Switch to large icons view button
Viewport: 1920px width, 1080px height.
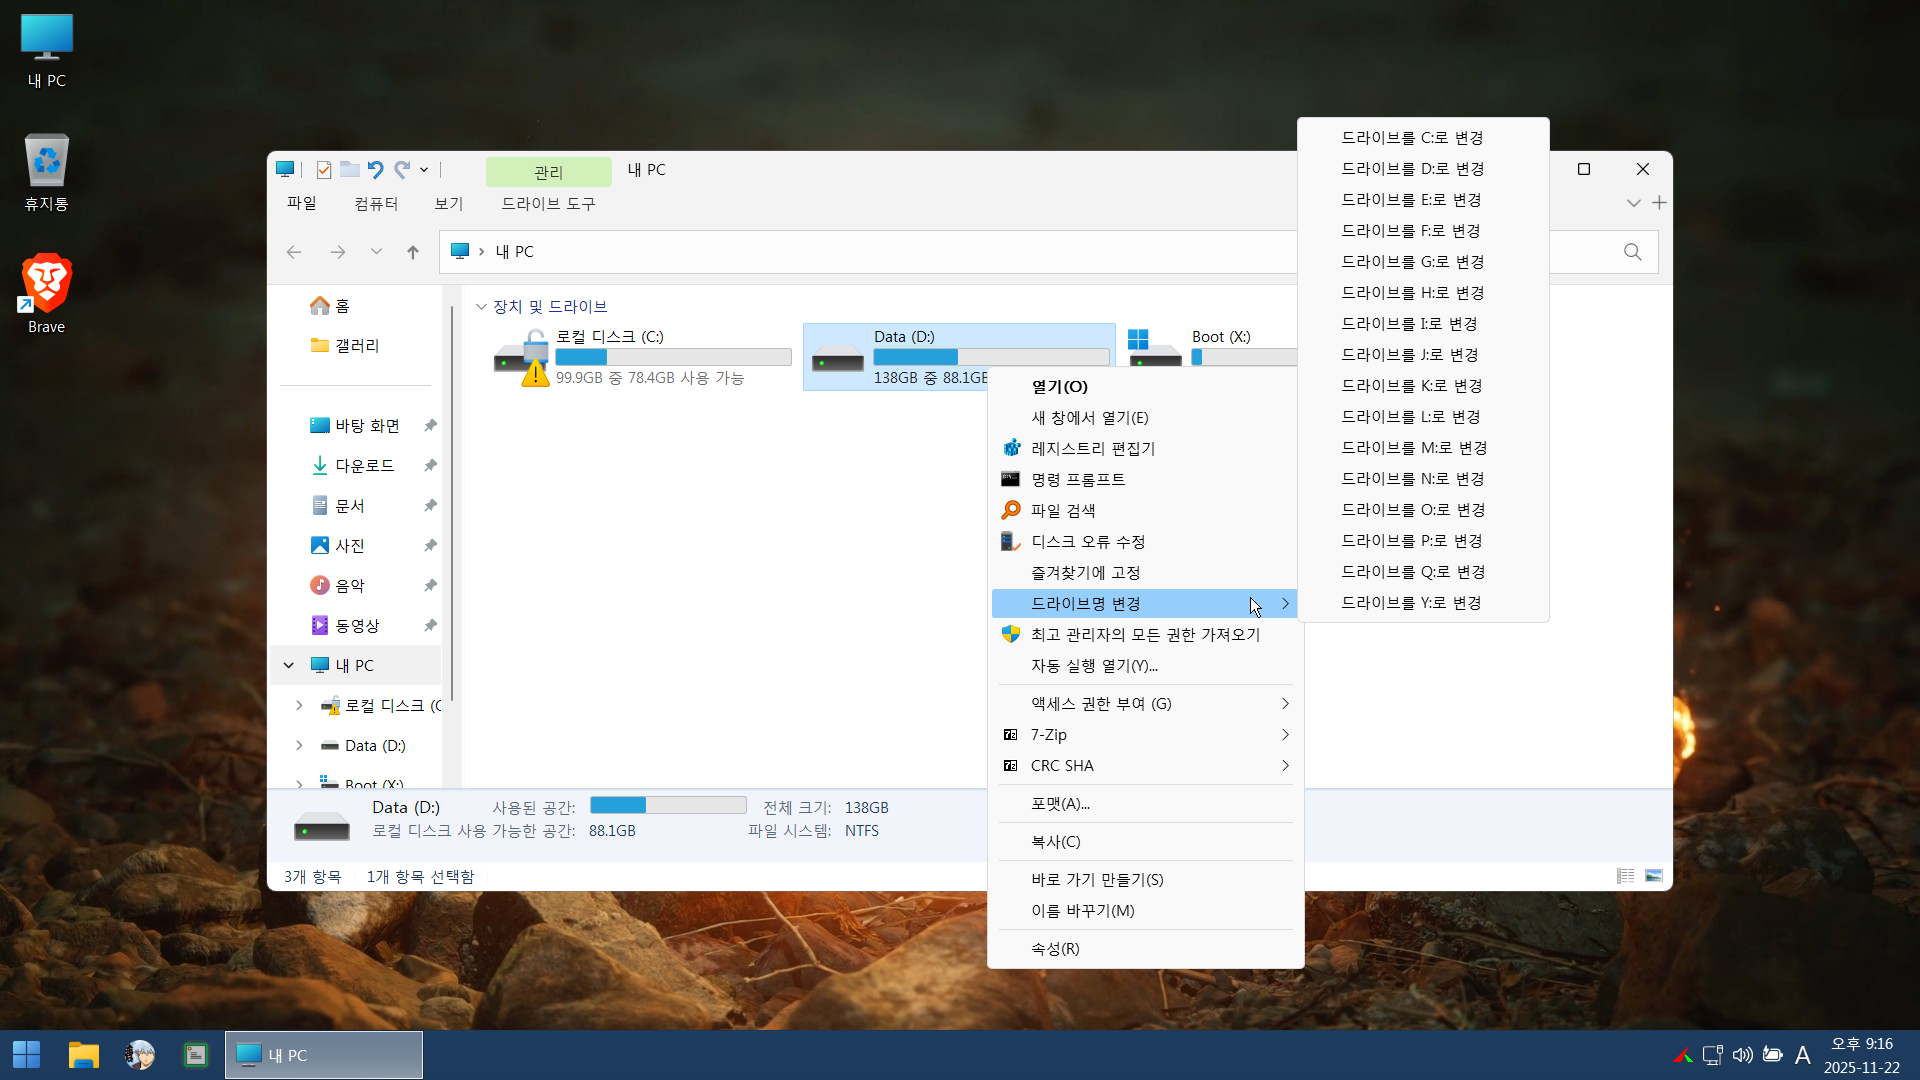coord(1654,876)
